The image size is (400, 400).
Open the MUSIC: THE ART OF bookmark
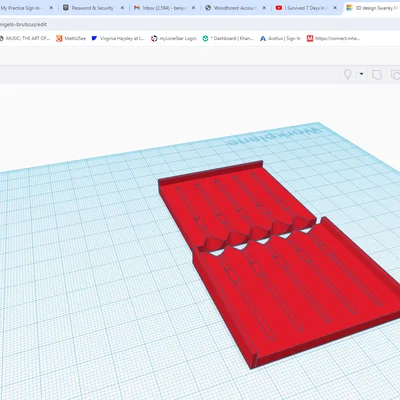[x=24, y=38]
